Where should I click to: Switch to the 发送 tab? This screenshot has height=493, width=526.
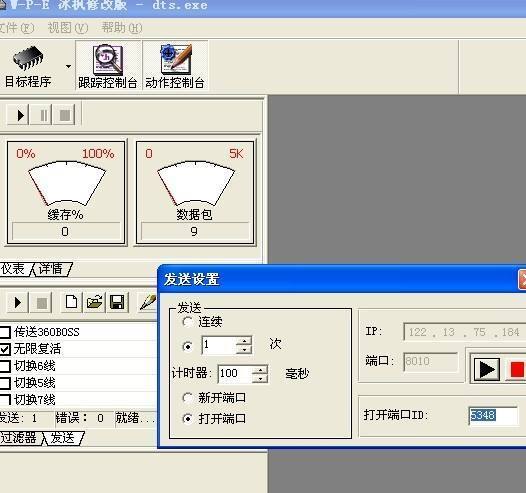click(64, 438)
